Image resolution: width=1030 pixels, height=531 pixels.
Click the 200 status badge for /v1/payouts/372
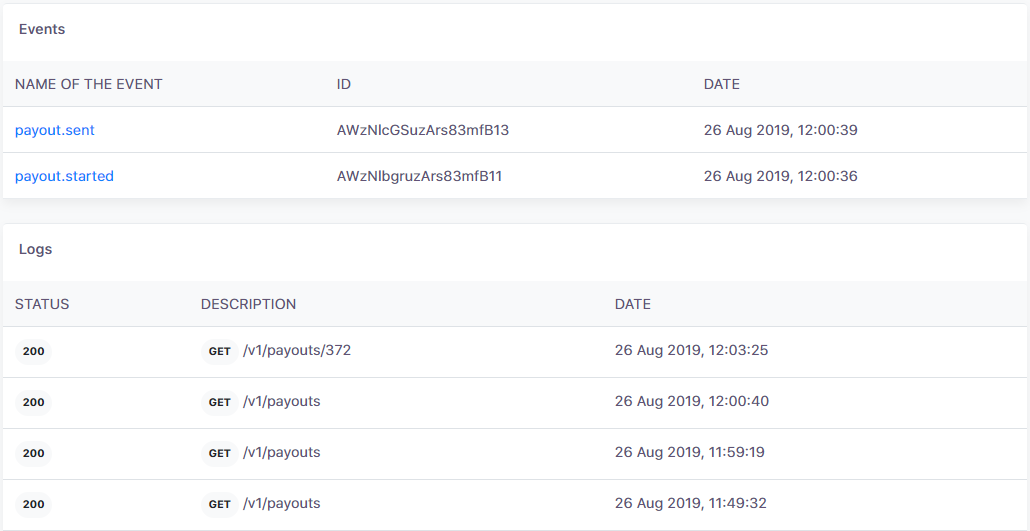click(34, 352)
